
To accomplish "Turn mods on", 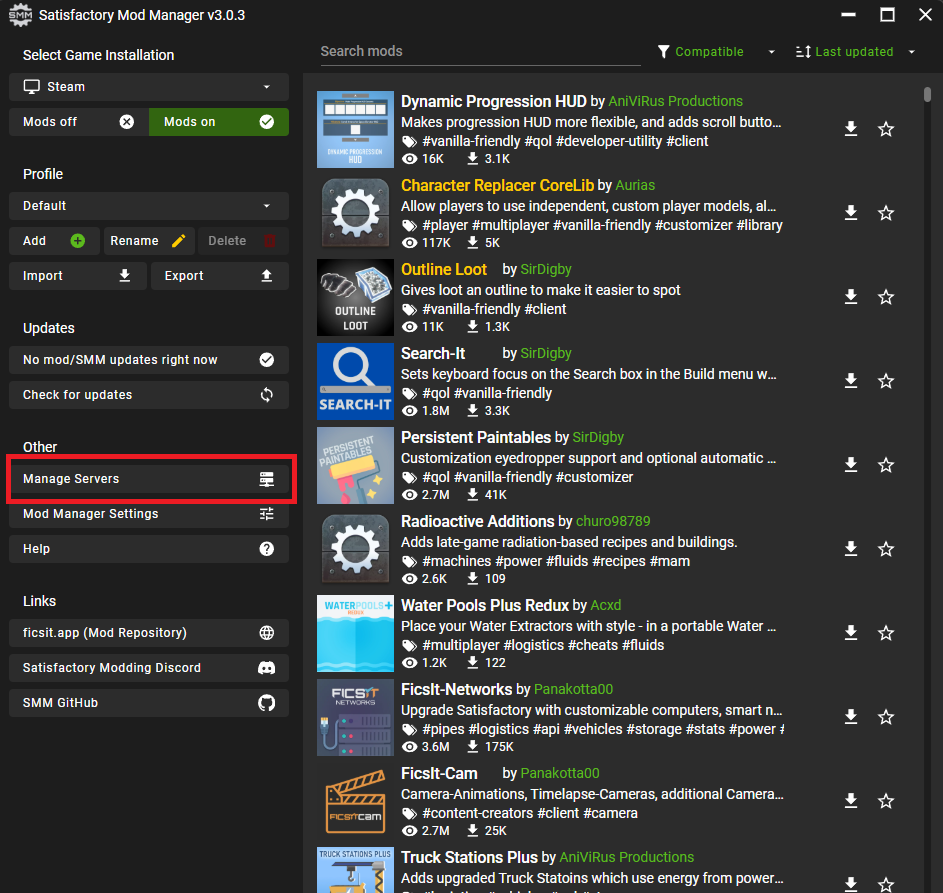I will coord(219,122).
